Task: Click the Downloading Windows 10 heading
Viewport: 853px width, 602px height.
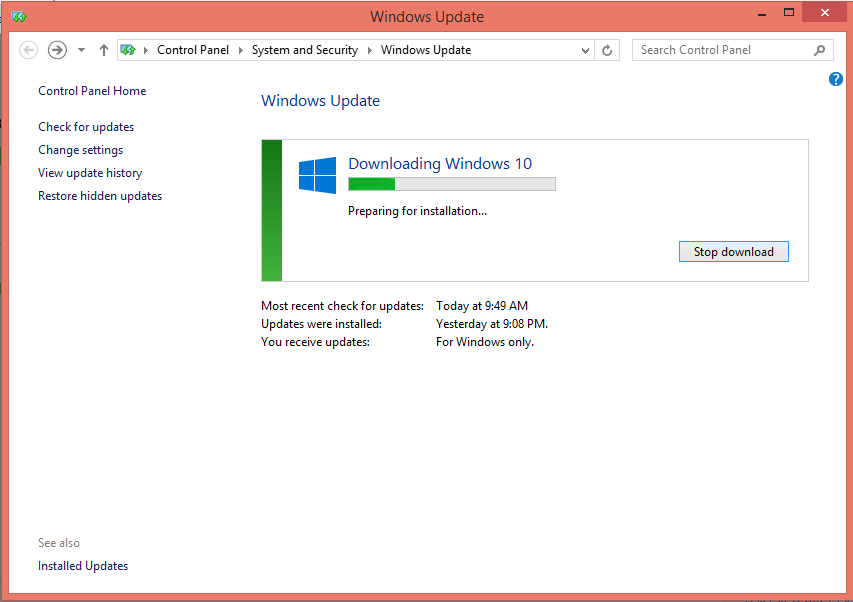Action: coord(440,164)
